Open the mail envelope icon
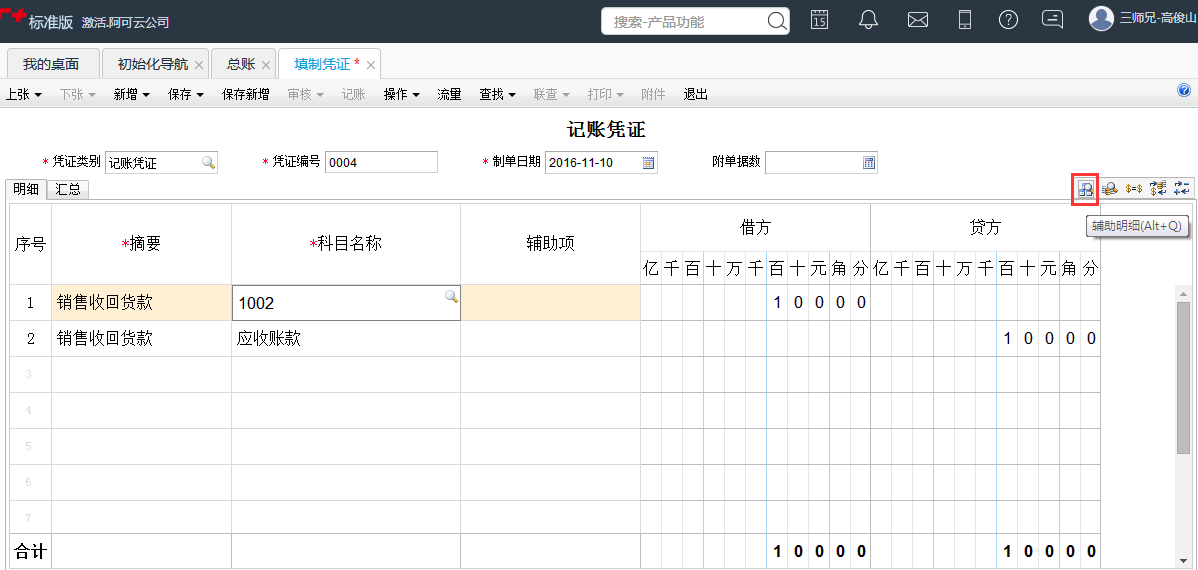 tap(918, 20)
